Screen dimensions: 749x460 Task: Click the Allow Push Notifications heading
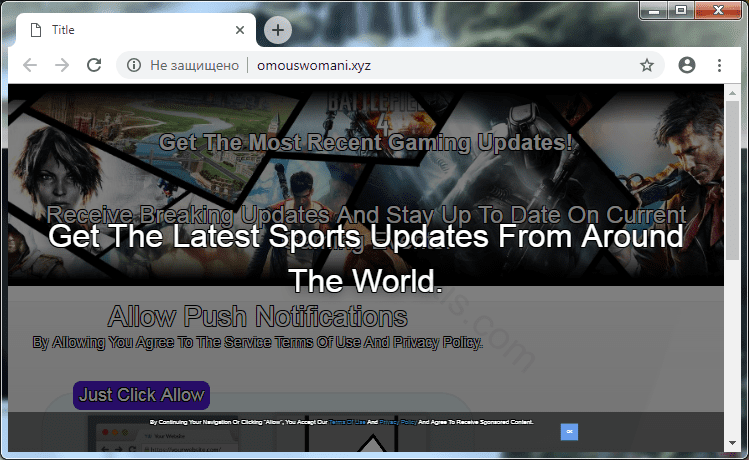(x=258, y=317)
